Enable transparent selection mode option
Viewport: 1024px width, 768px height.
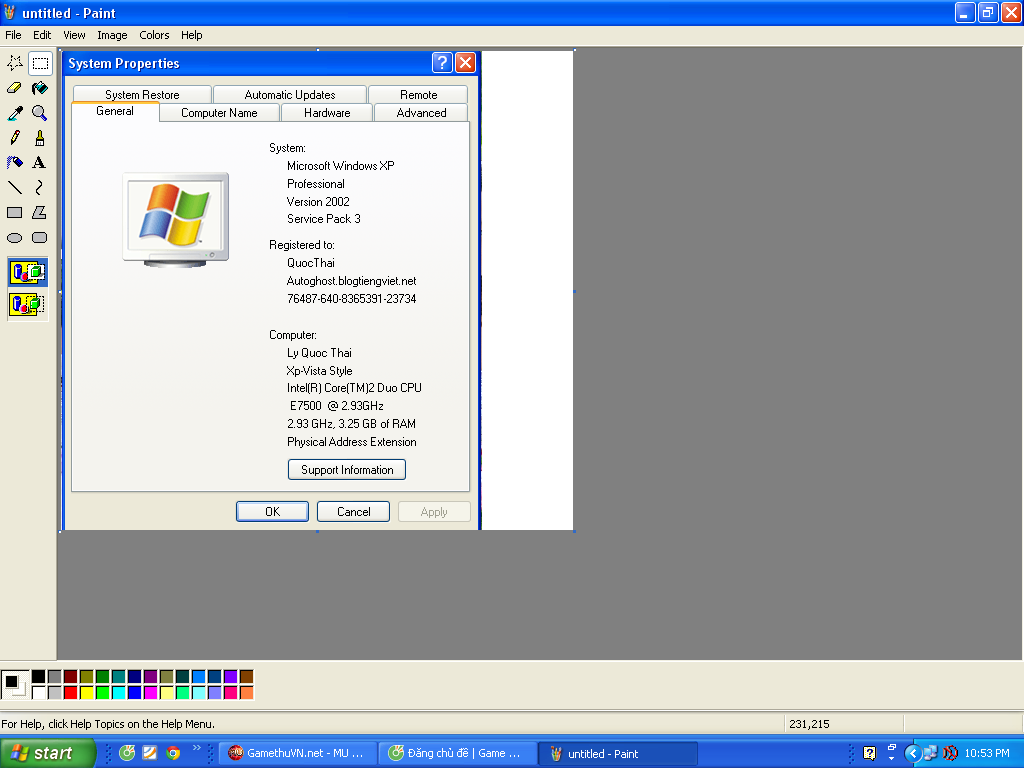tap(28, 304)
